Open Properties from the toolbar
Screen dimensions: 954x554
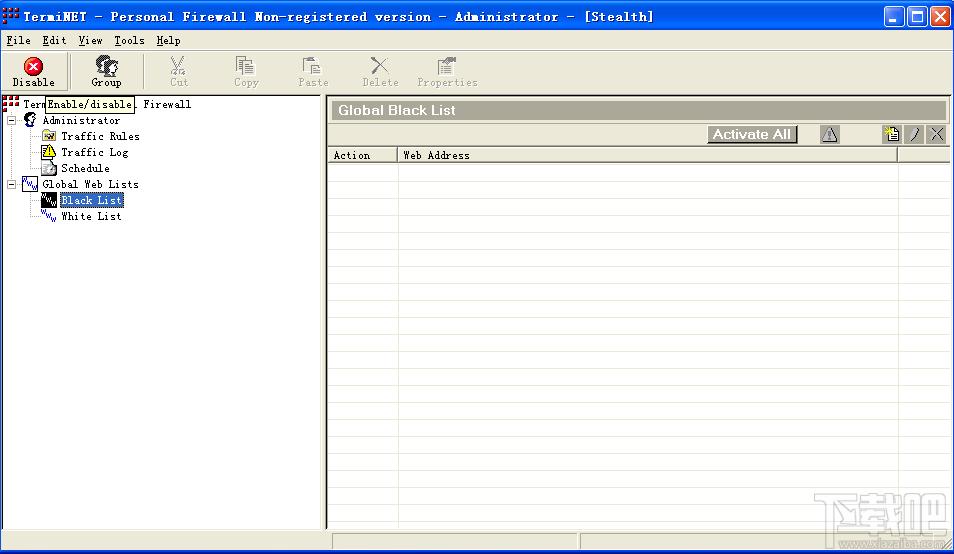click(x=447, y=72)
